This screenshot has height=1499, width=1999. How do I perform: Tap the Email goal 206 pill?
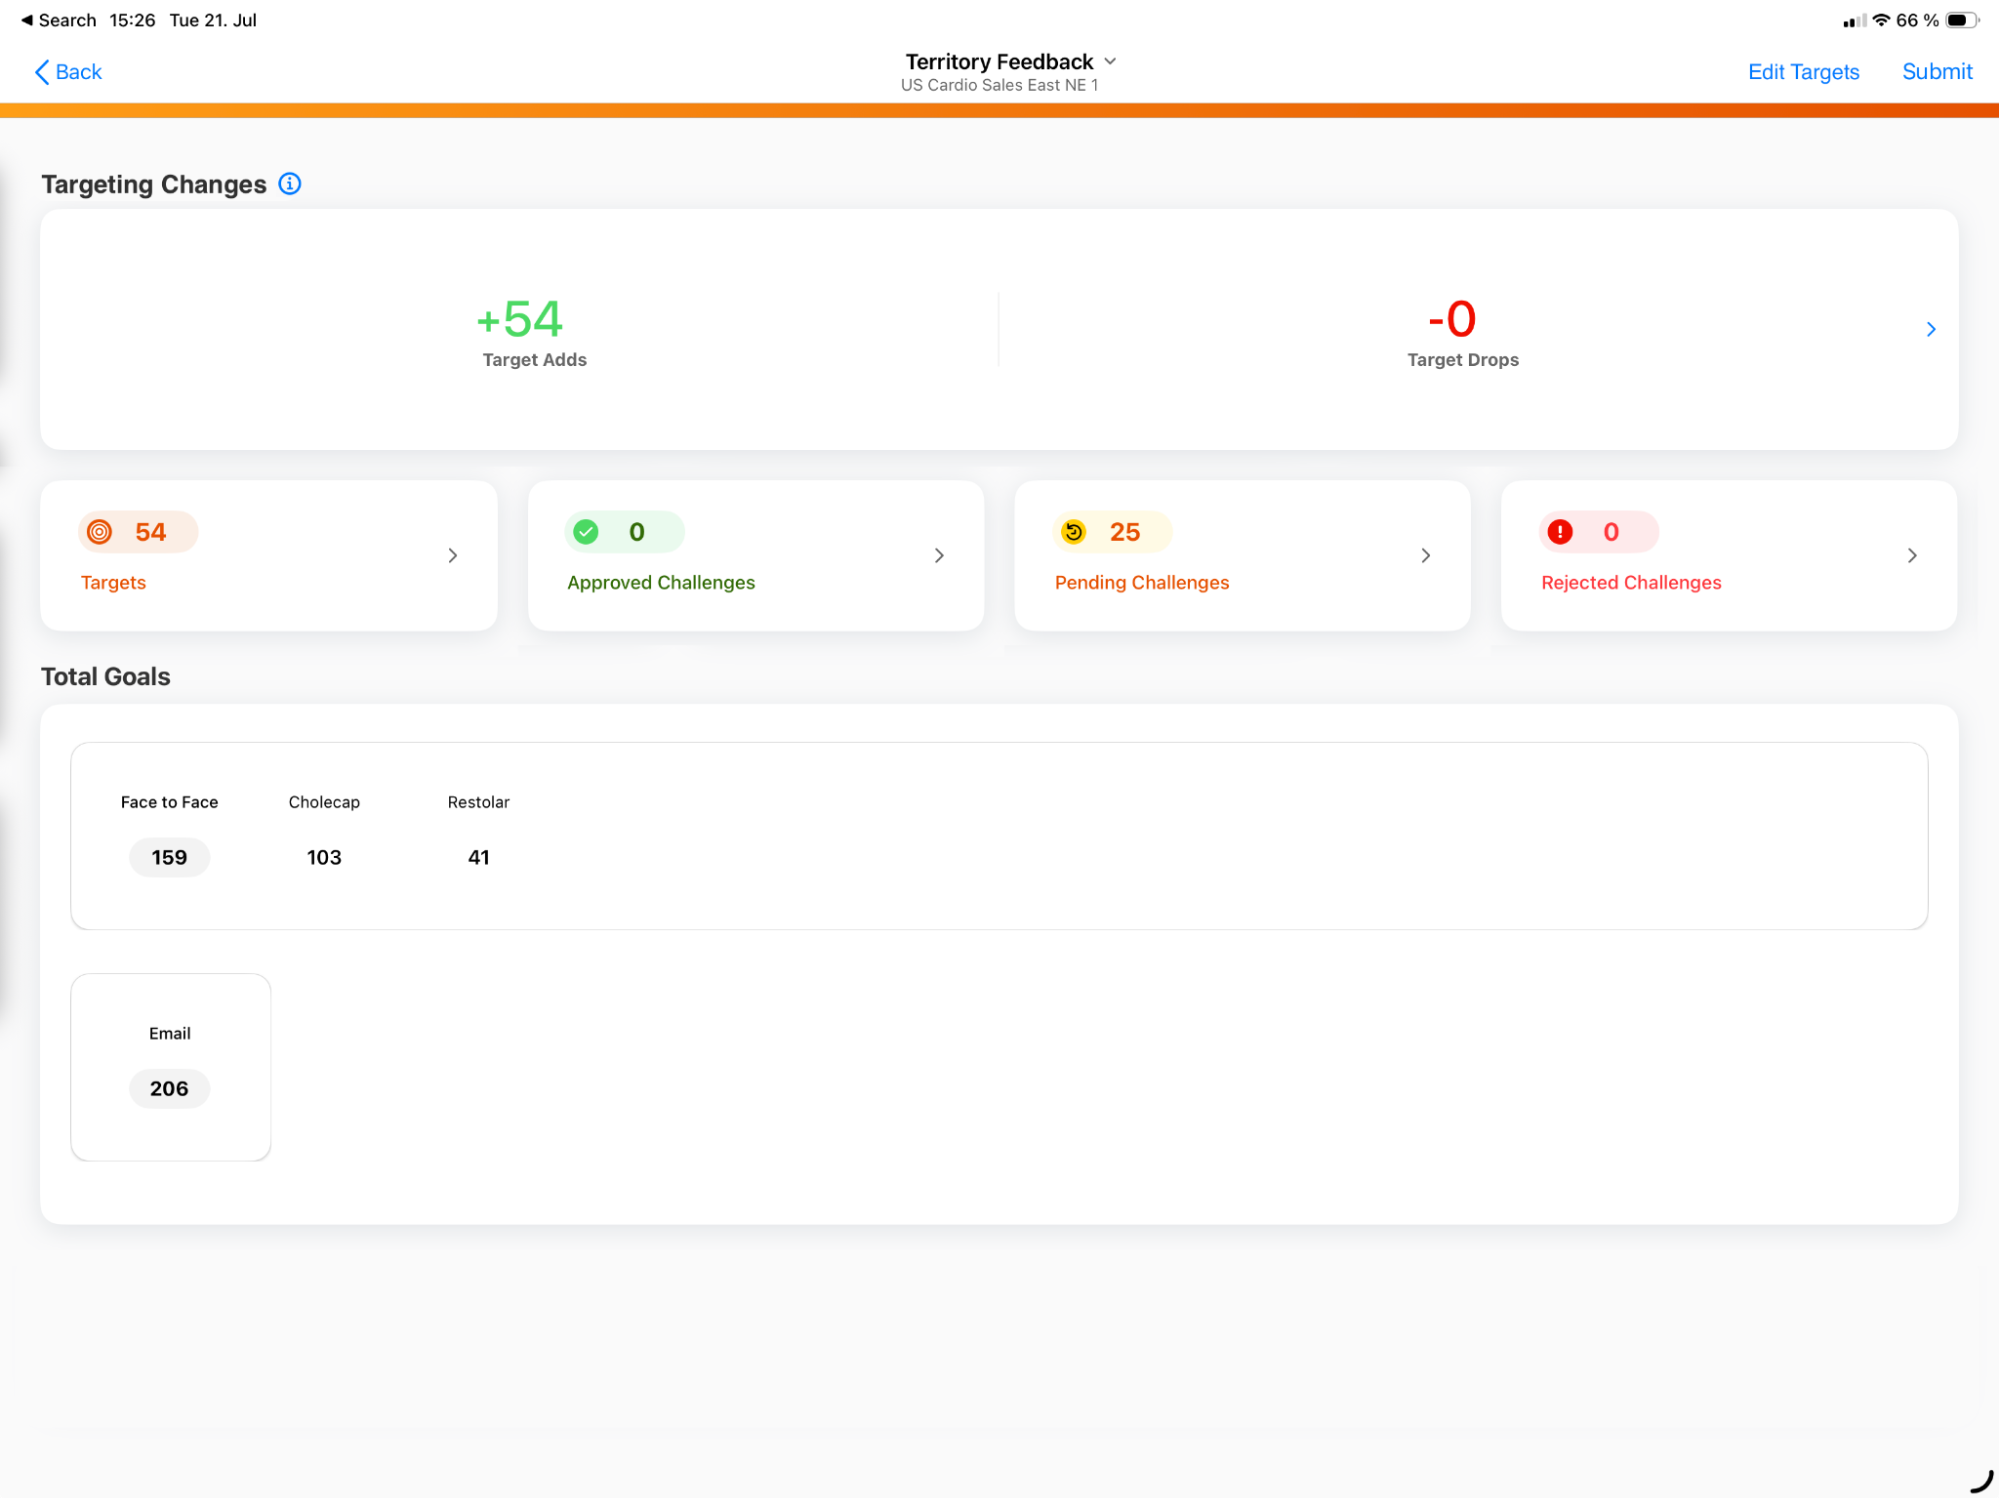point(169,1089)
